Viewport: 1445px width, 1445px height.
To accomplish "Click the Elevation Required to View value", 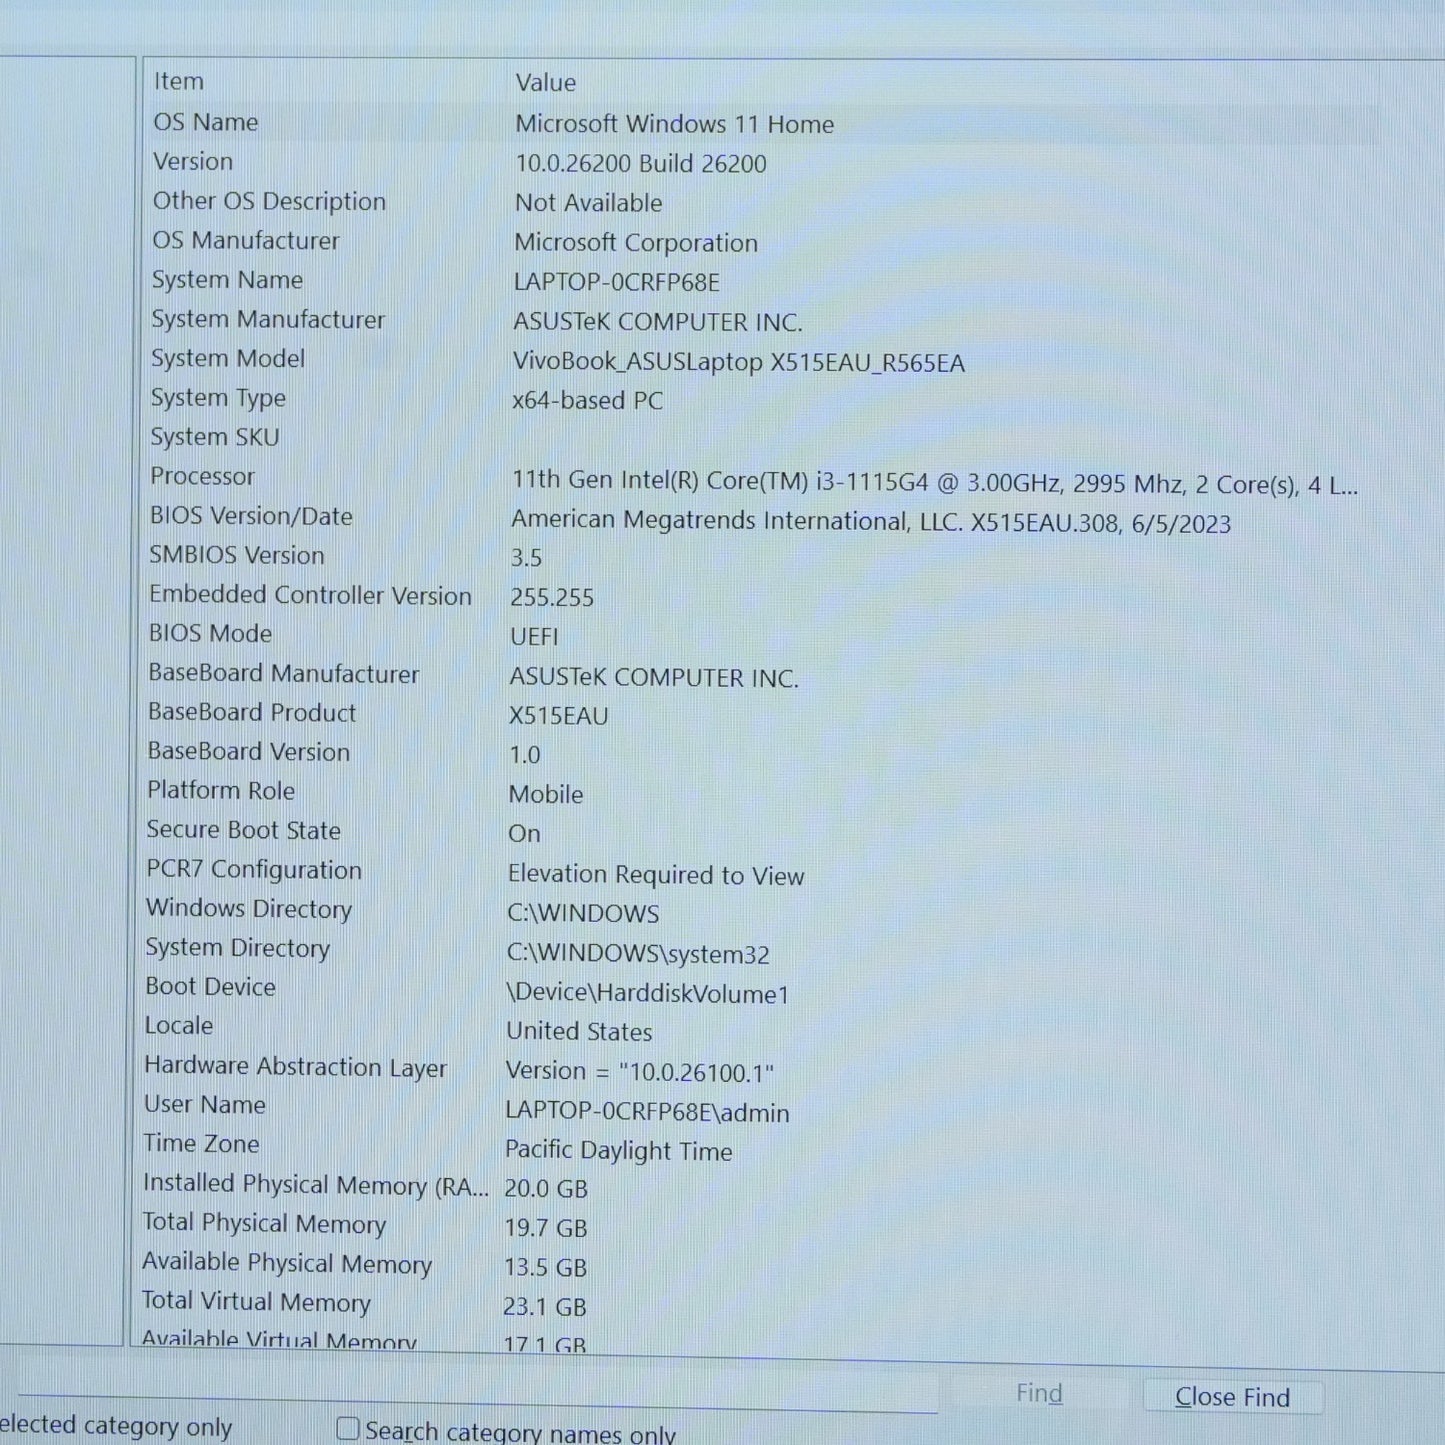I will (656, 875).
